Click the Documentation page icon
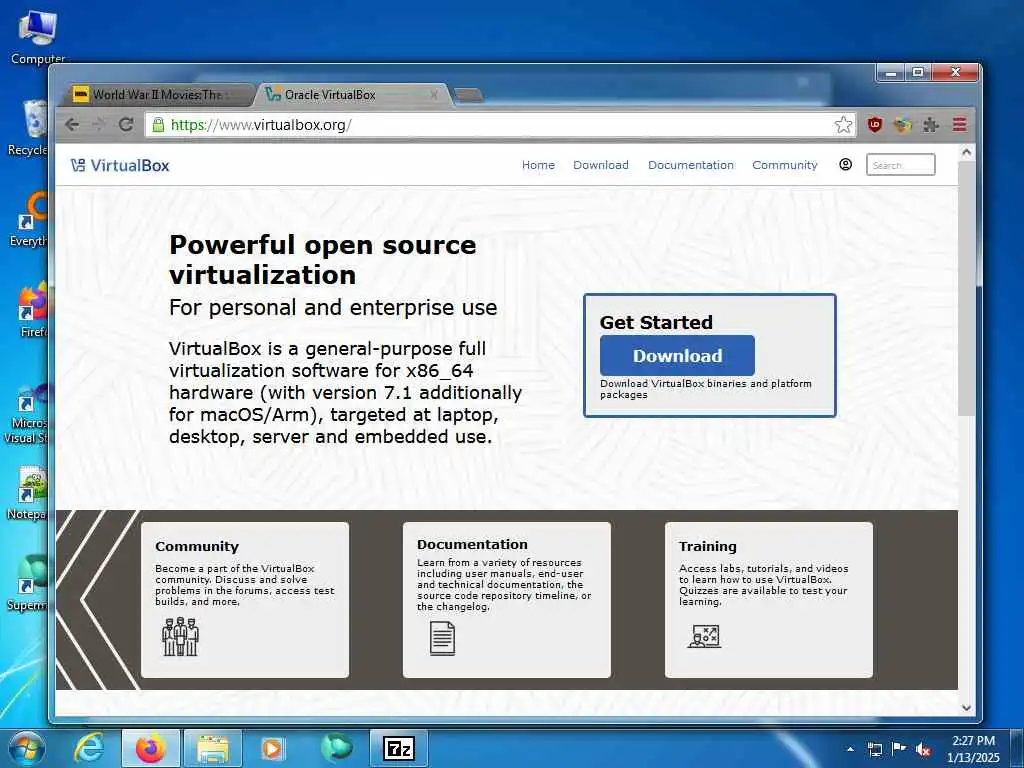The height and width of the screenshot is (768, 1024). point(442,638)
